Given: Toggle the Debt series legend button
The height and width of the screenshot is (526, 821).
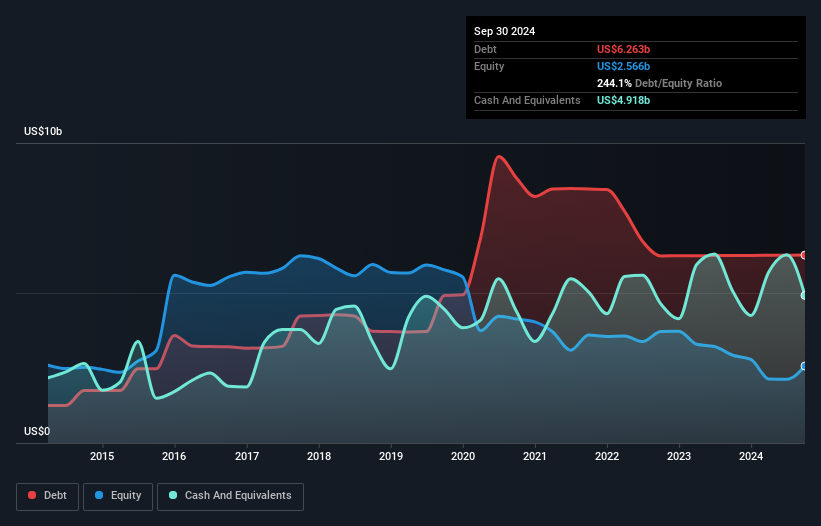Looking at the screenshot, I should 47,496.
